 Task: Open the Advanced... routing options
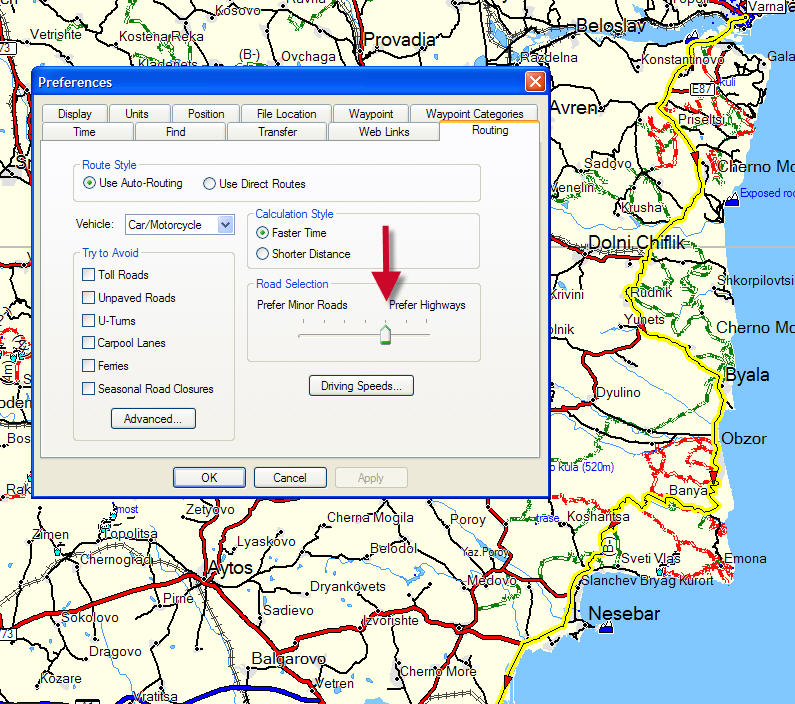tap(153, 419)
